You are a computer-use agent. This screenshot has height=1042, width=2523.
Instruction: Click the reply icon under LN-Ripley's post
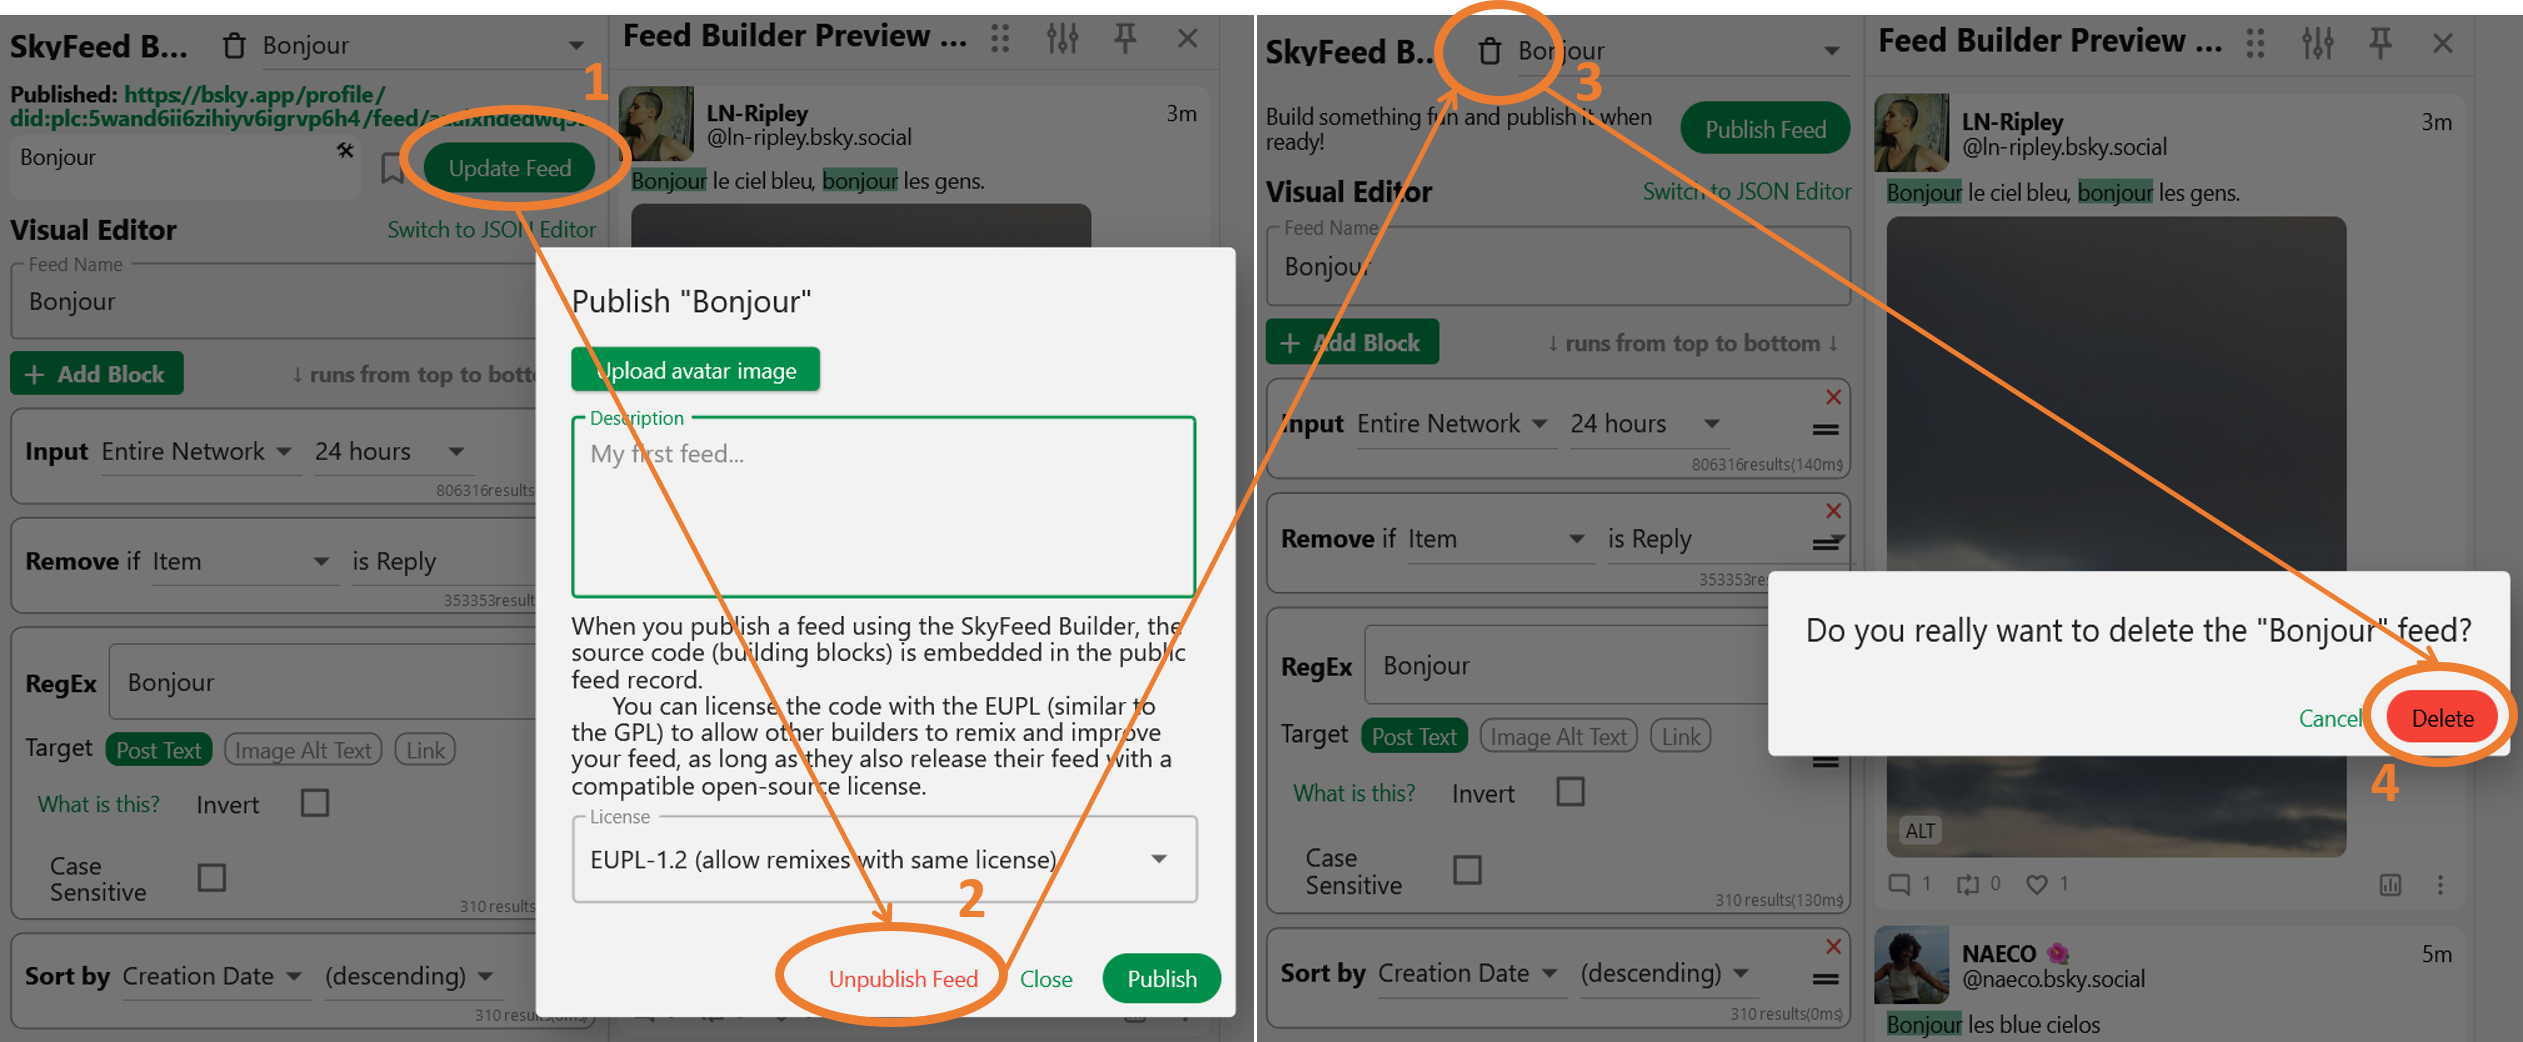1899,884
